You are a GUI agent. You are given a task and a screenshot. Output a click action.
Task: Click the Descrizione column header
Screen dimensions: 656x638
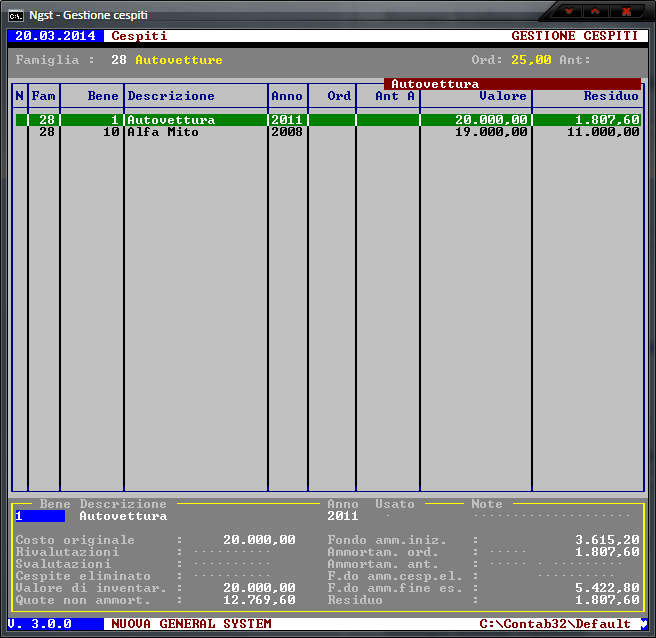[x=171, y=96]
